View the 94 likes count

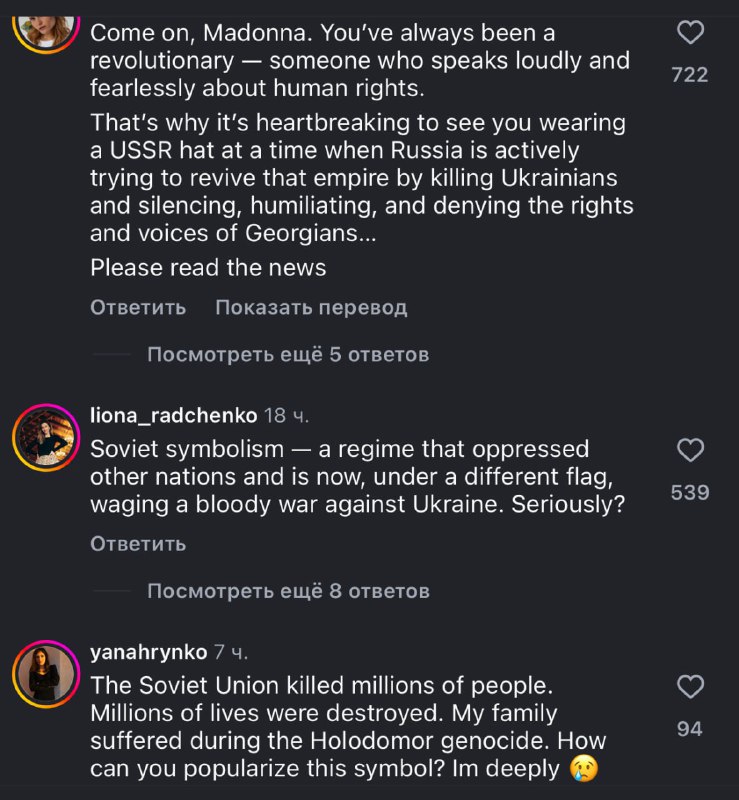(x=690, y=729)
